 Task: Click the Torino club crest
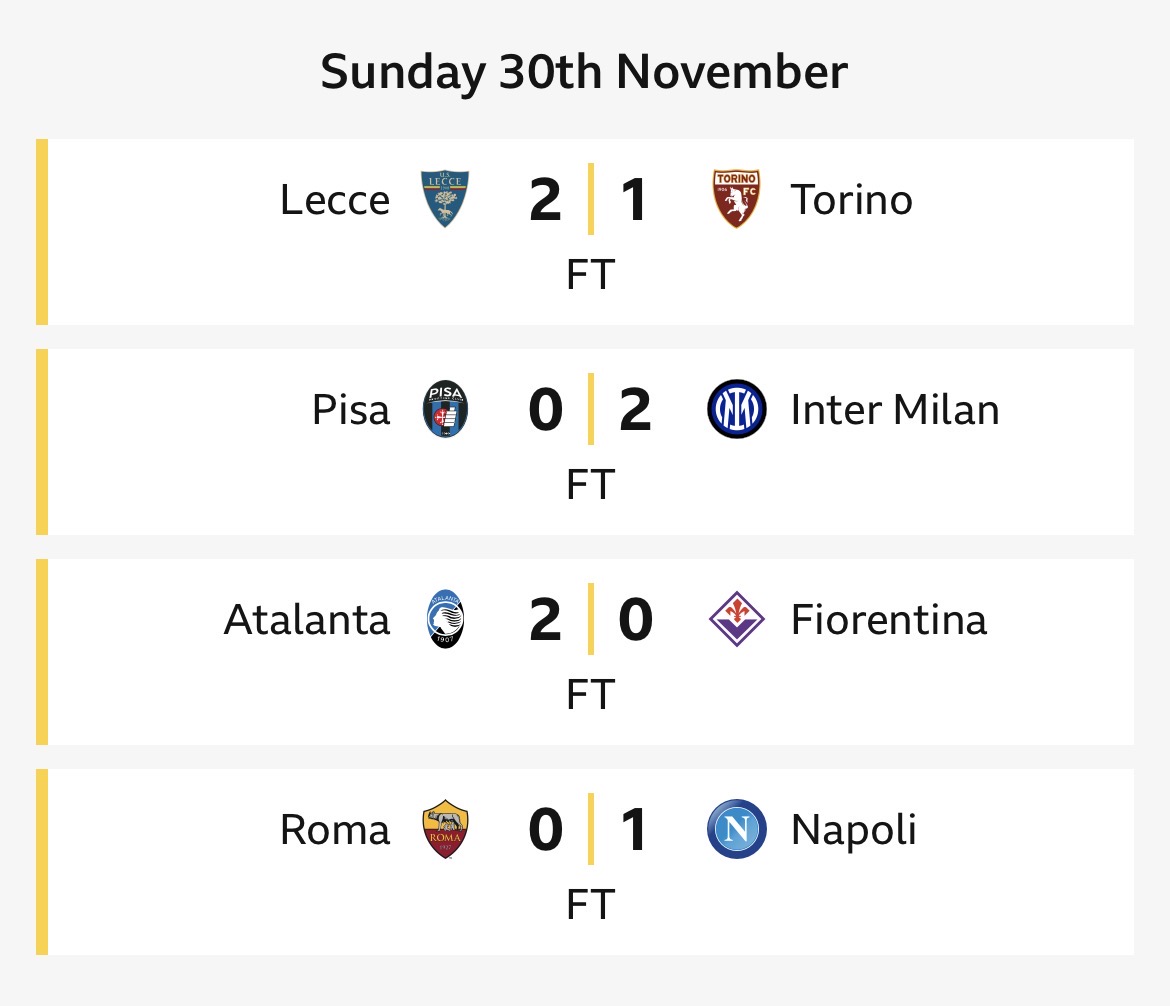[x=736, y=199]
